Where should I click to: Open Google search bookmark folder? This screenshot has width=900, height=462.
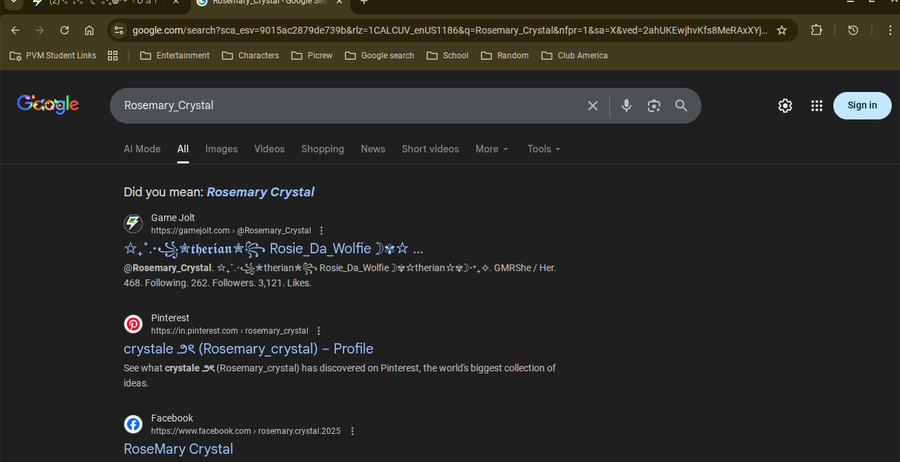(379, 56)
